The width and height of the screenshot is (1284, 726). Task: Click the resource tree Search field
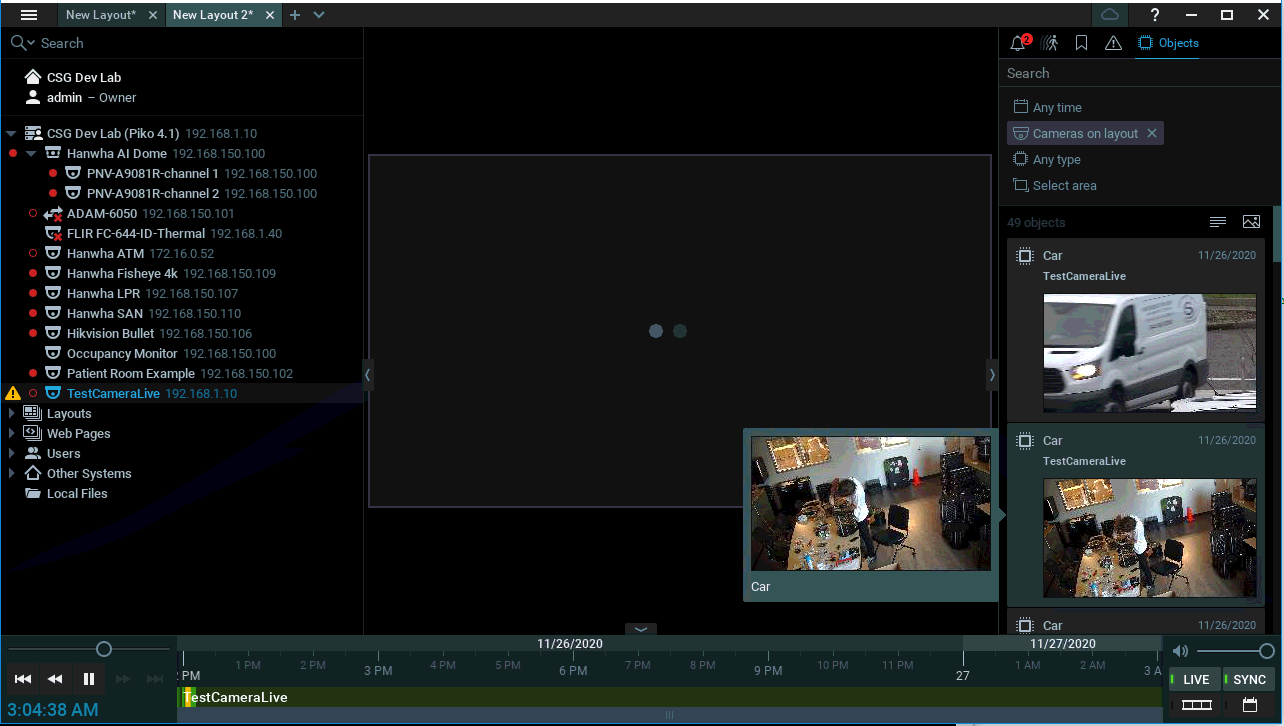[x=181, y=43]
